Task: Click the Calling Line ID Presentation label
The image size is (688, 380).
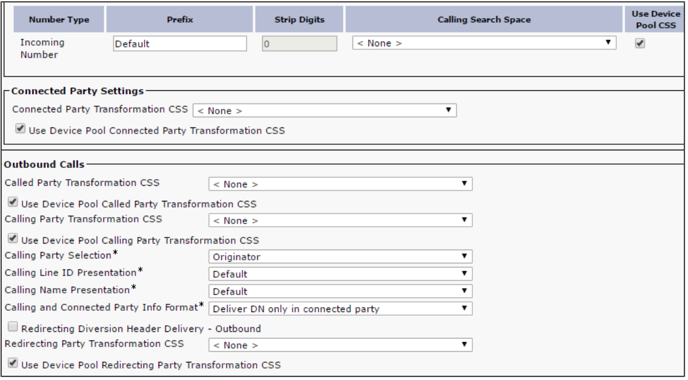Action: tap(70, 272)
